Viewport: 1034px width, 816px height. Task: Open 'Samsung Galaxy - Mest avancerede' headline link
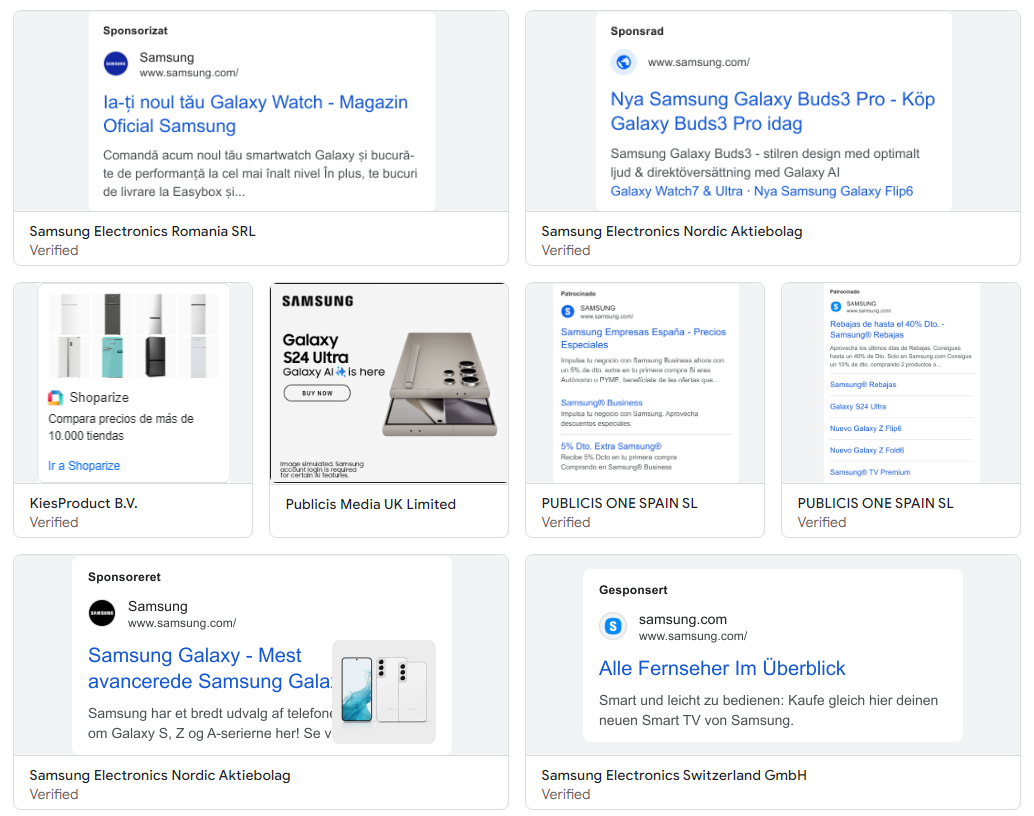click(210, 668)
